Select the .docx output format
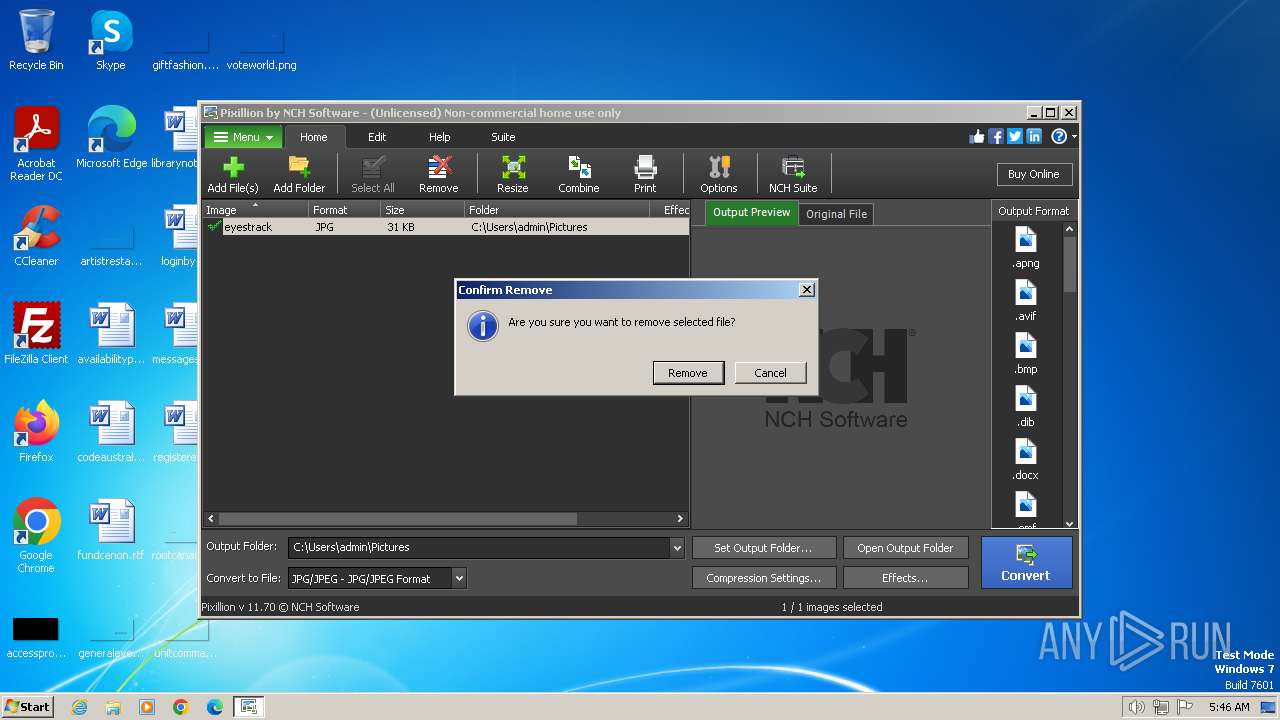The height and width of the screenshot is (720, 1280). tap(1026, 459)
